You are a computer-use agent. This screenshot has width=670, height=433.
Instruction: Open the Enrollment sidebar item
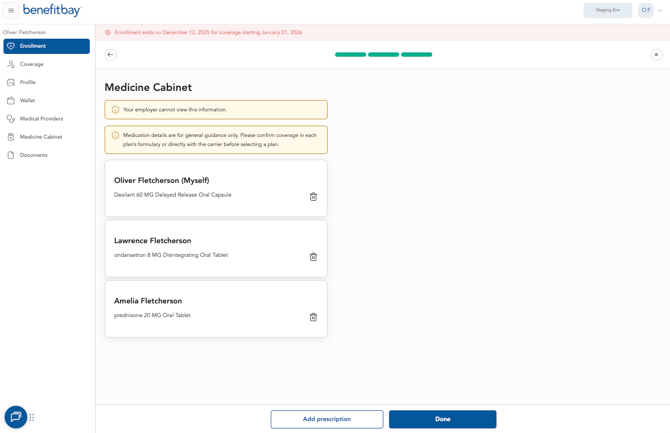coord(46,46)
